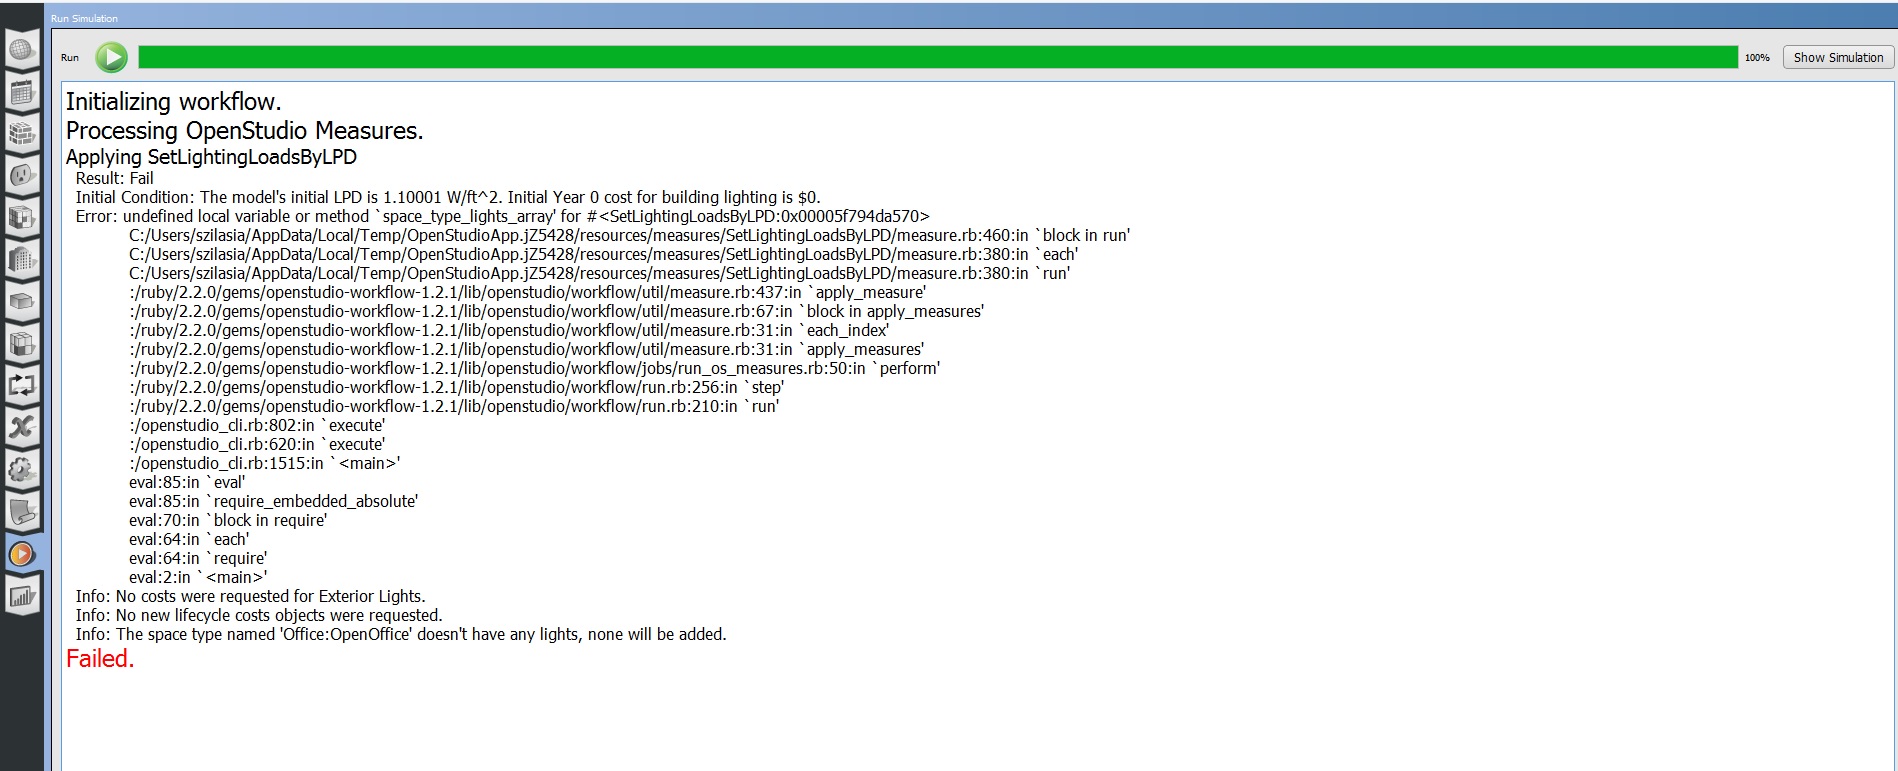Click the 'Office:OpenOffice' space type info line
The height and width of the screenshot is (771, 1898).
pos(401,634)
